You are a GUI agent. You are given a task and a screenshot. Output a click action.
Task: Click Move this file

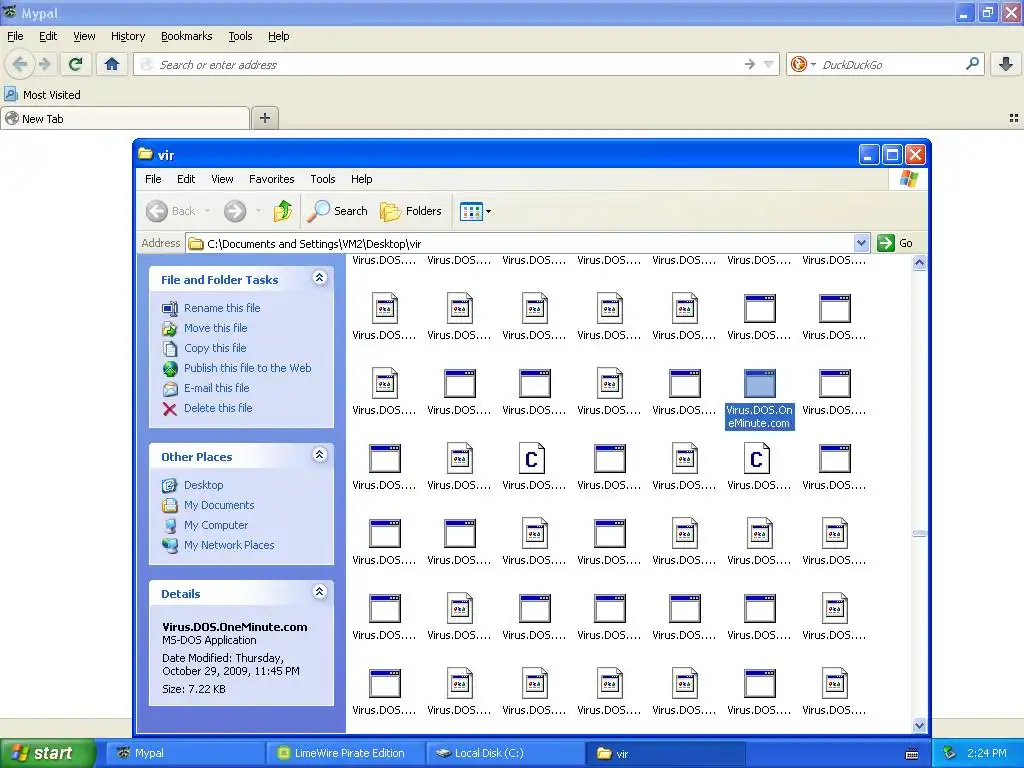pyautogui.click(x=216, y=328)
